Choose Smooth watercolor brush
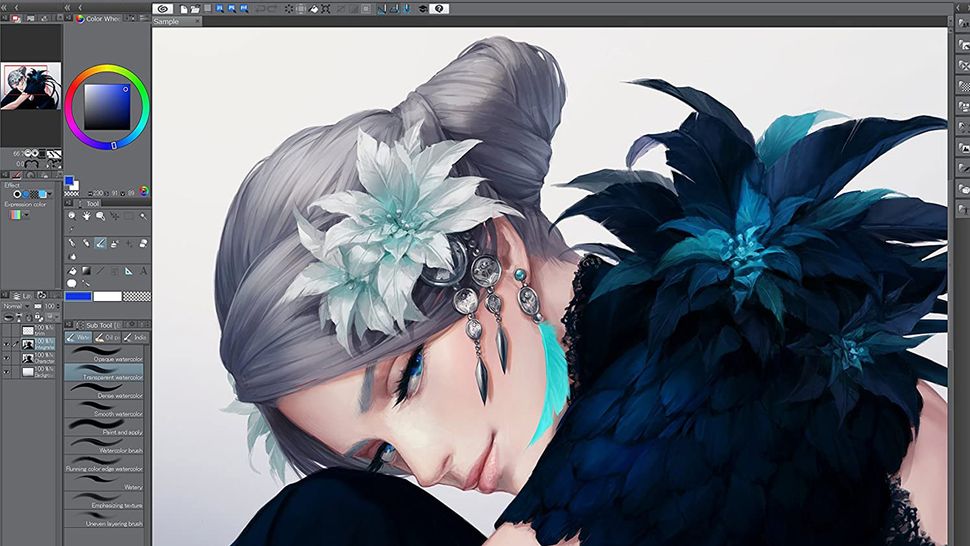This screenshot has width=970, height=546. pos(104,409)
